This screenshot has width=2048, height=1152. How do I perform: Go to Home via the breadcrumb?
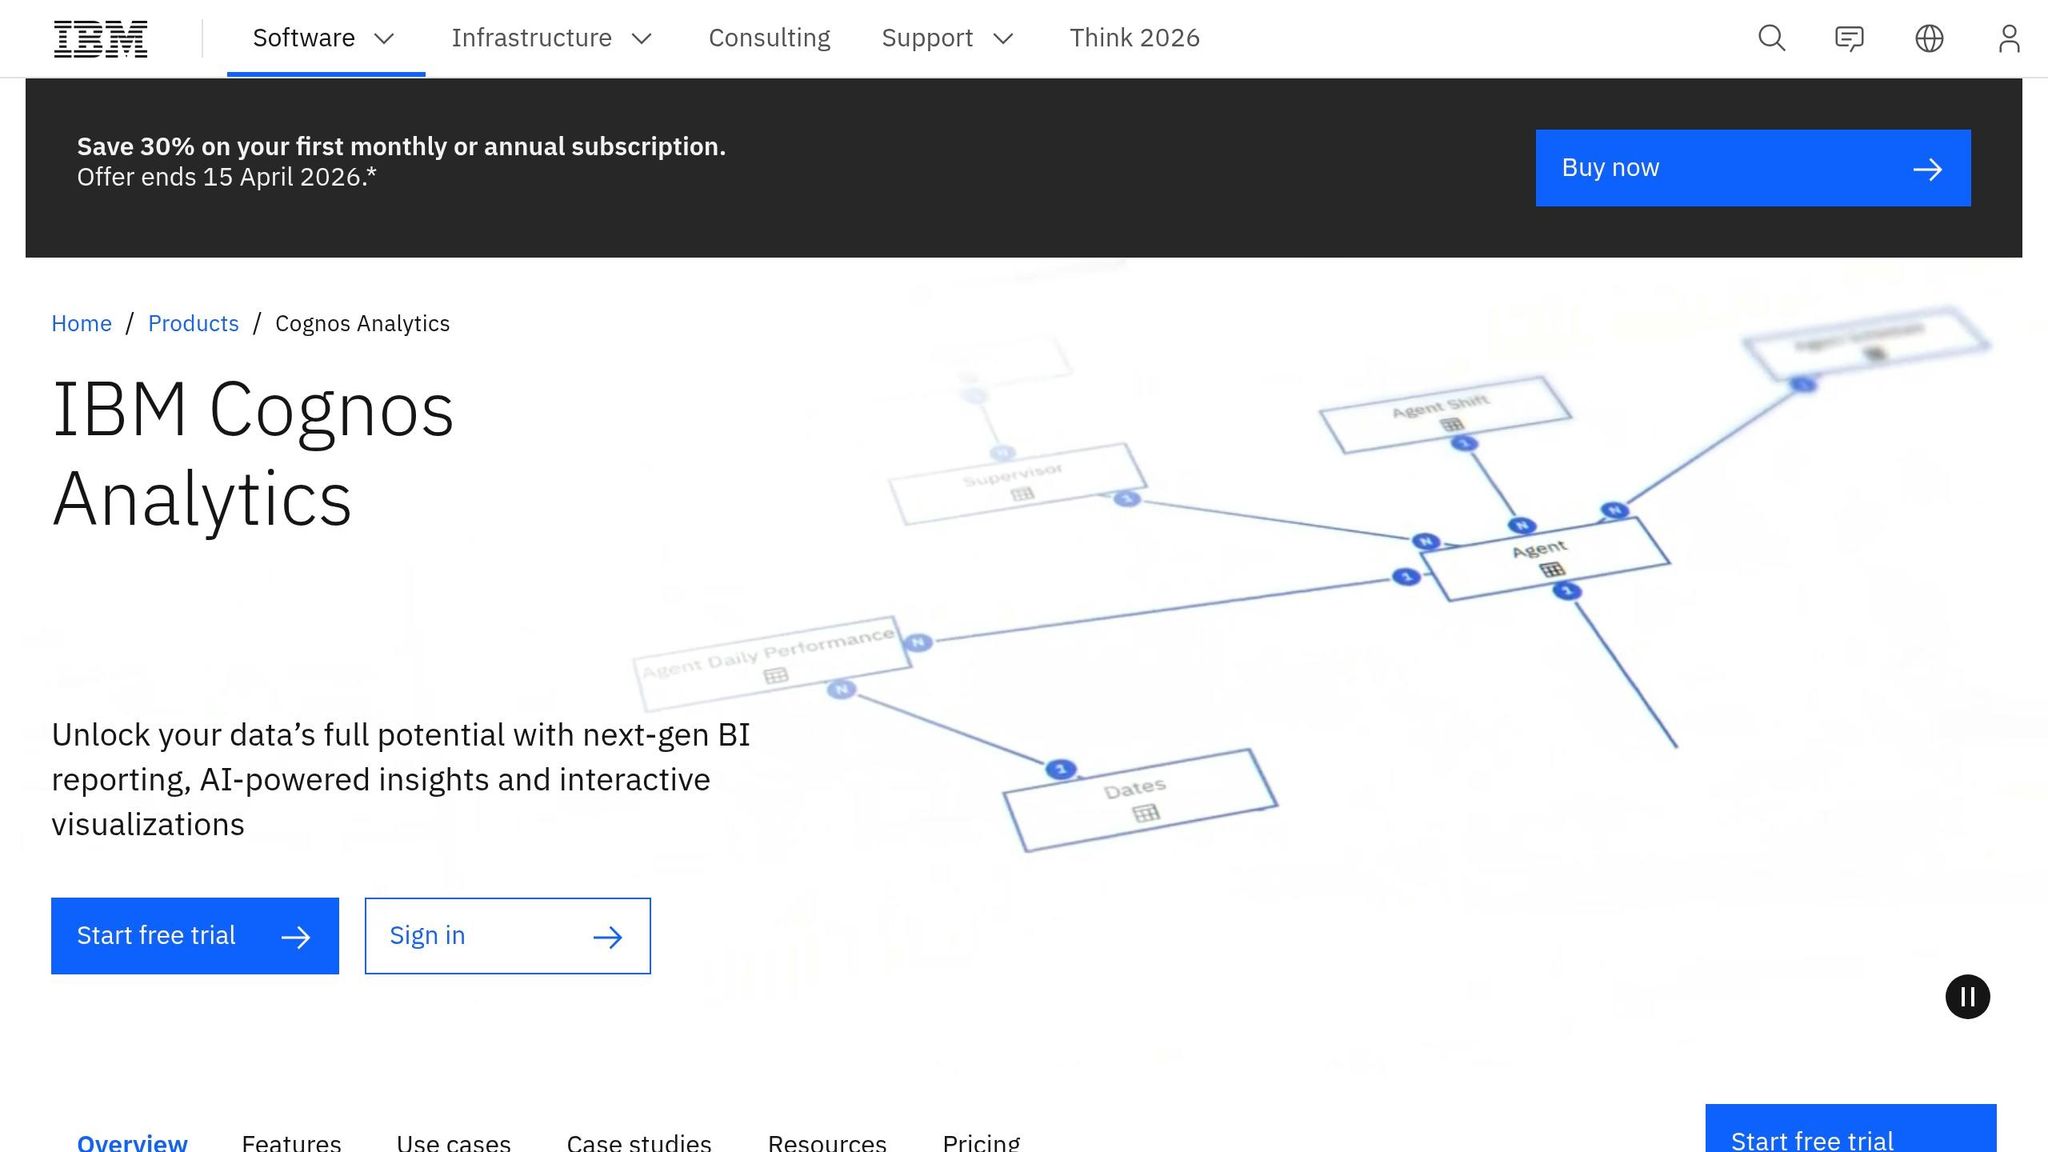point(81,323)
